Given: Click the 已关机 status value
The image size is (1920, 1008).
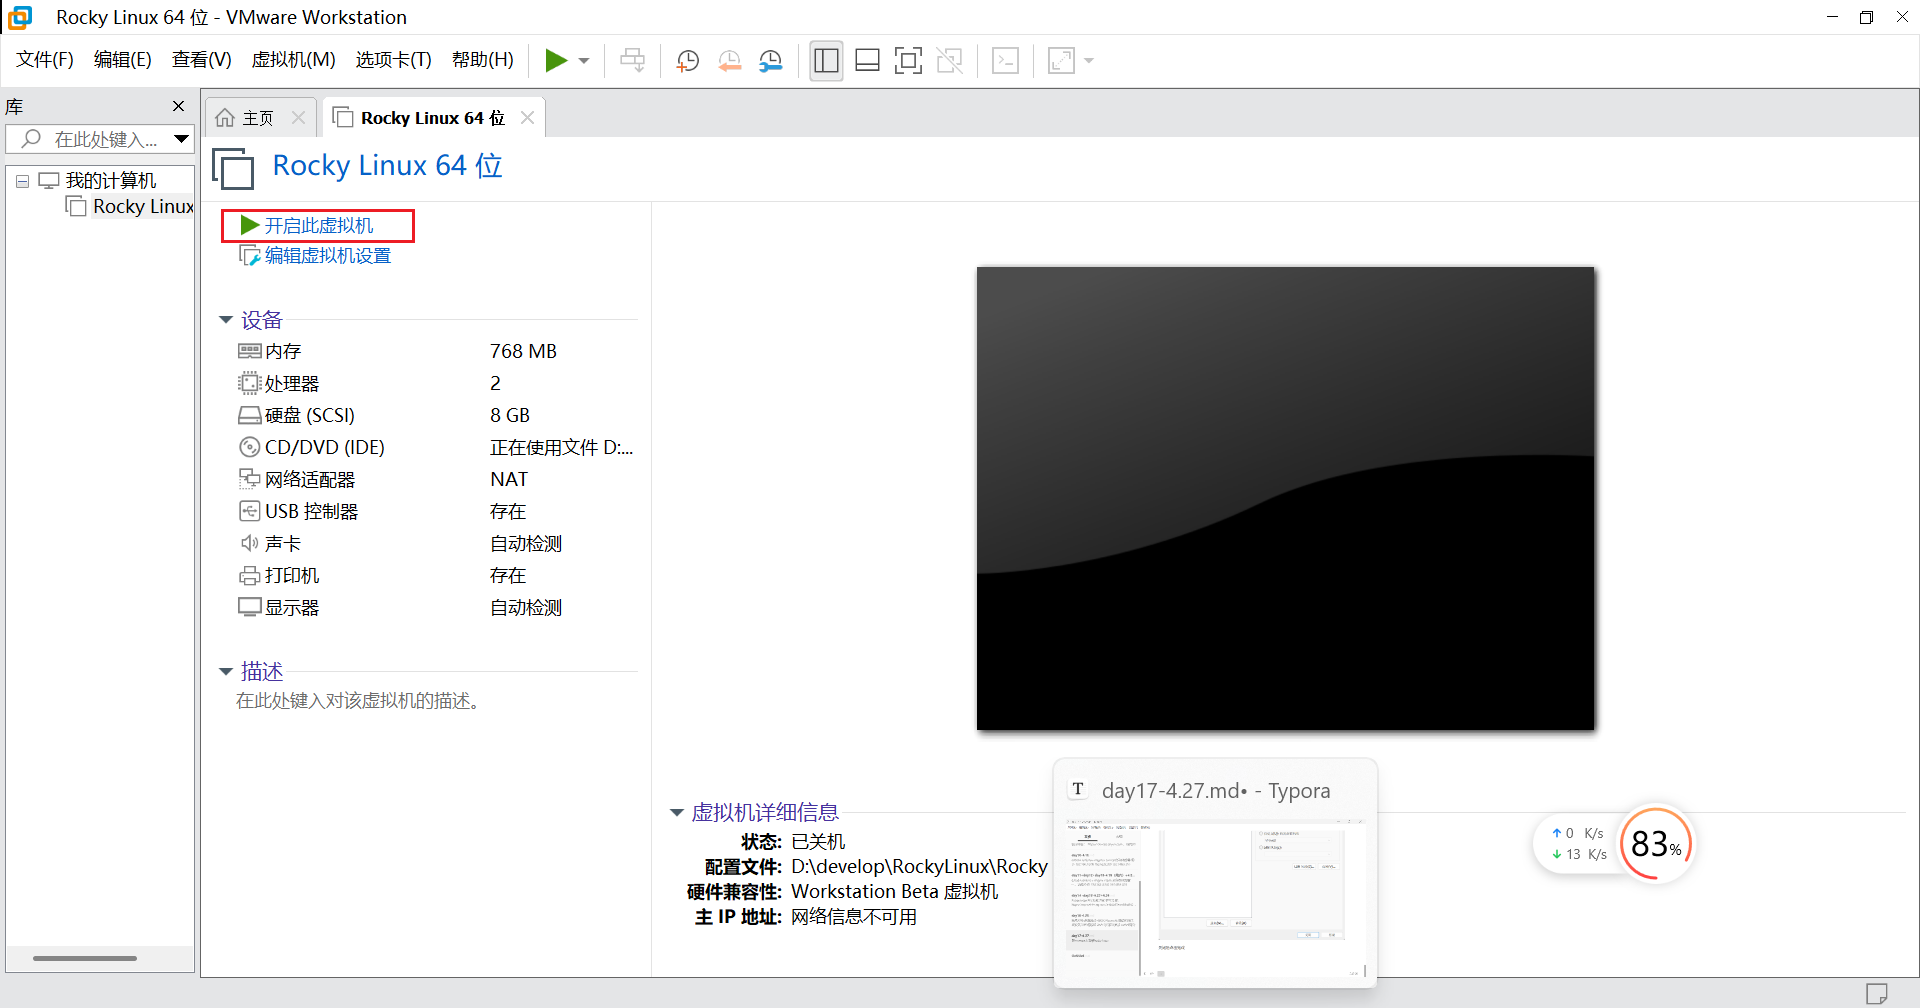Looking at the screenshot, I should point(818,842).
